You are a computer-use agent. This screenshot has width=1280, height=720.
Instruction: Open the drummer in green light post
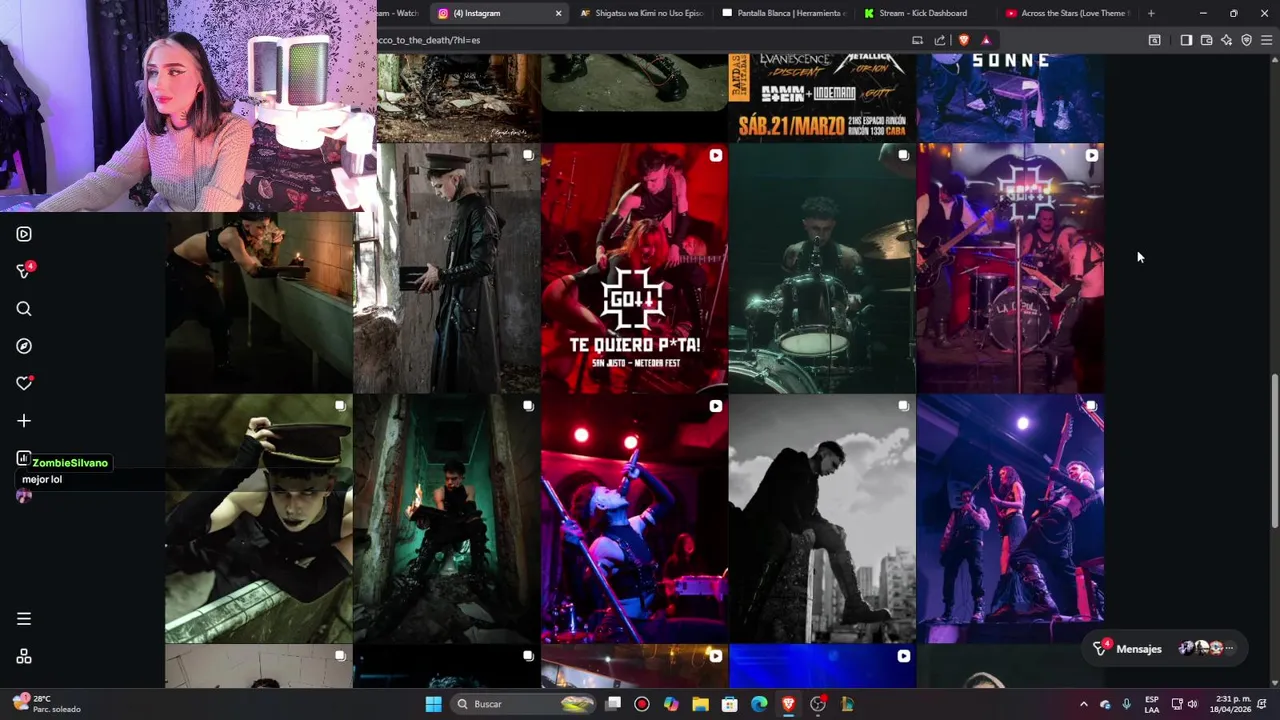pos(822,268)
